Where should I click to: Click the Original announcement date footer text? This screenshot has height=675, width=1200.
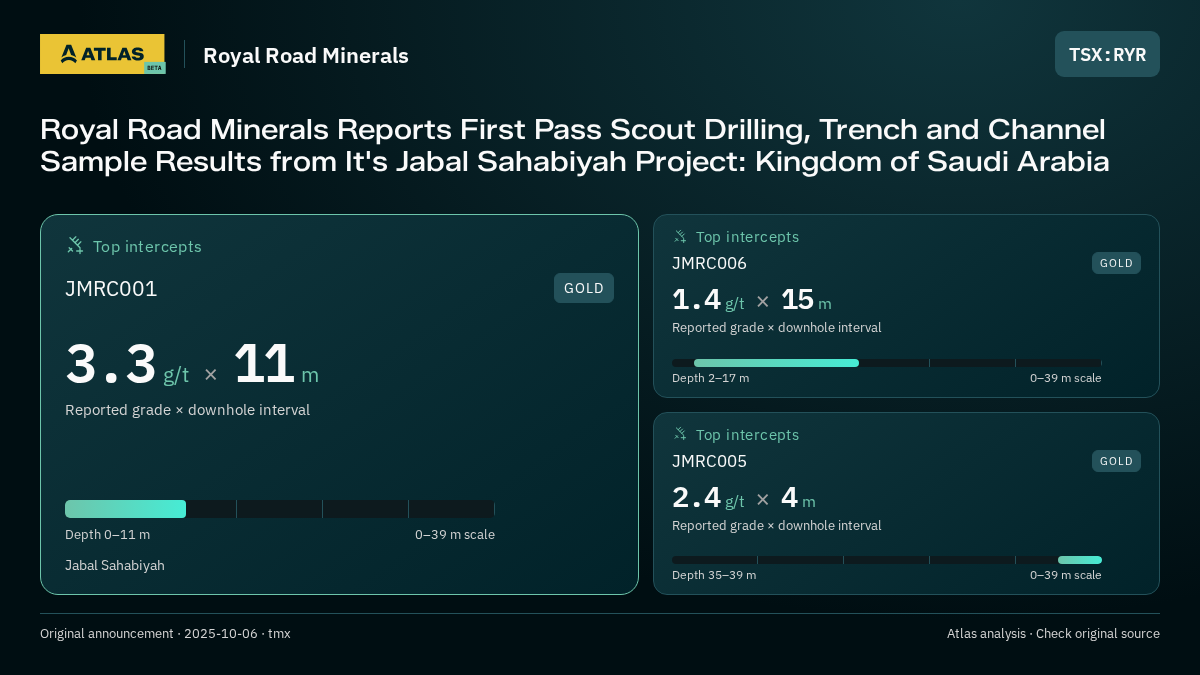pyautogui.click(x=165, y=633)
